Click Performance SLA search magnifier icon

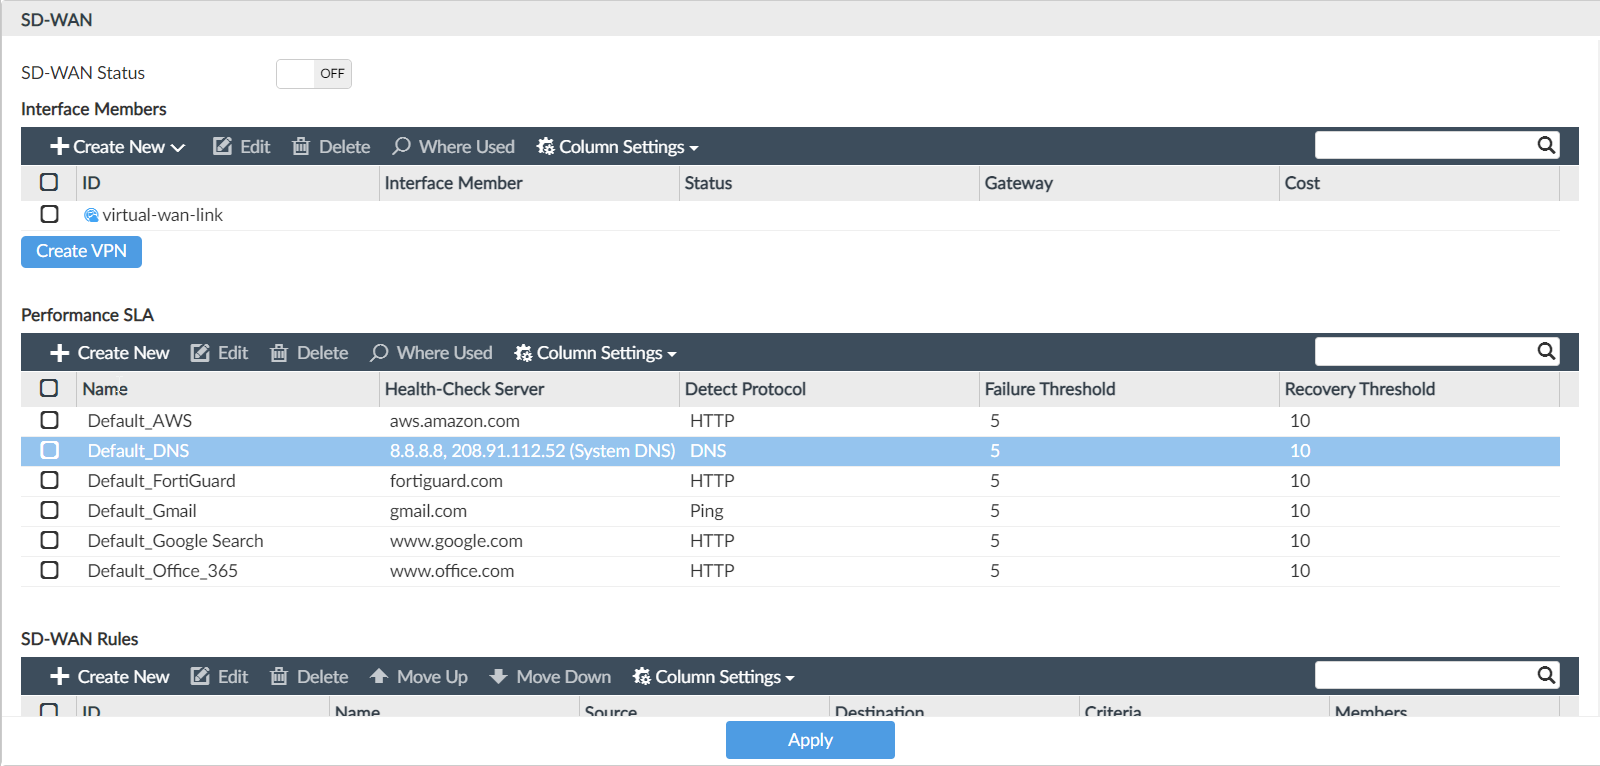coord(1546,351)
